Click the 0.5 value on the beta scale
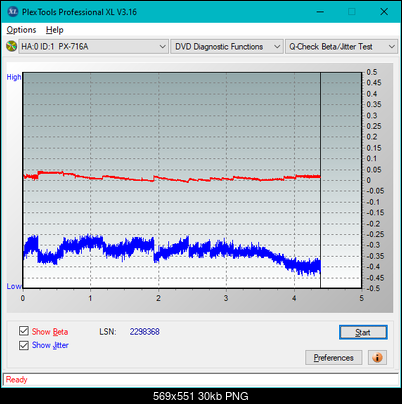Viewport: 402px width, 404px height. tap(372, 72)
